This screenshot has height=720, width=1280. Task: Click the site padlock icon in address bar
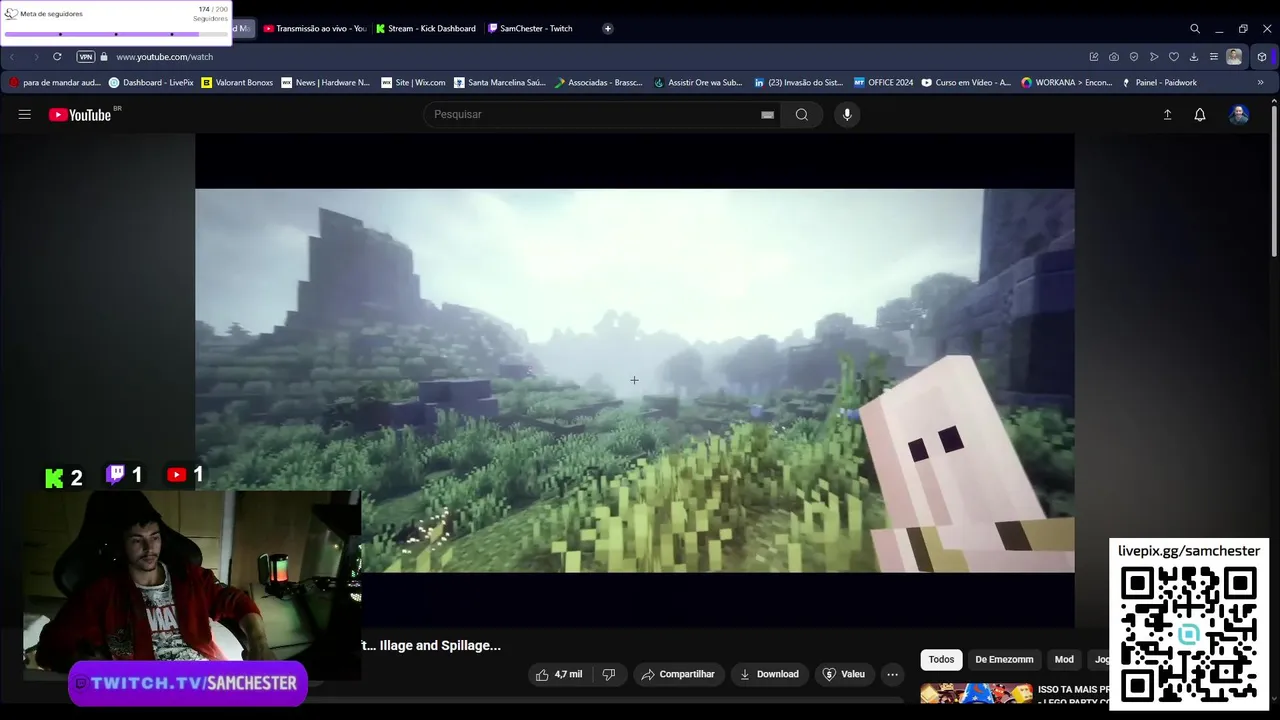[104, 57]
